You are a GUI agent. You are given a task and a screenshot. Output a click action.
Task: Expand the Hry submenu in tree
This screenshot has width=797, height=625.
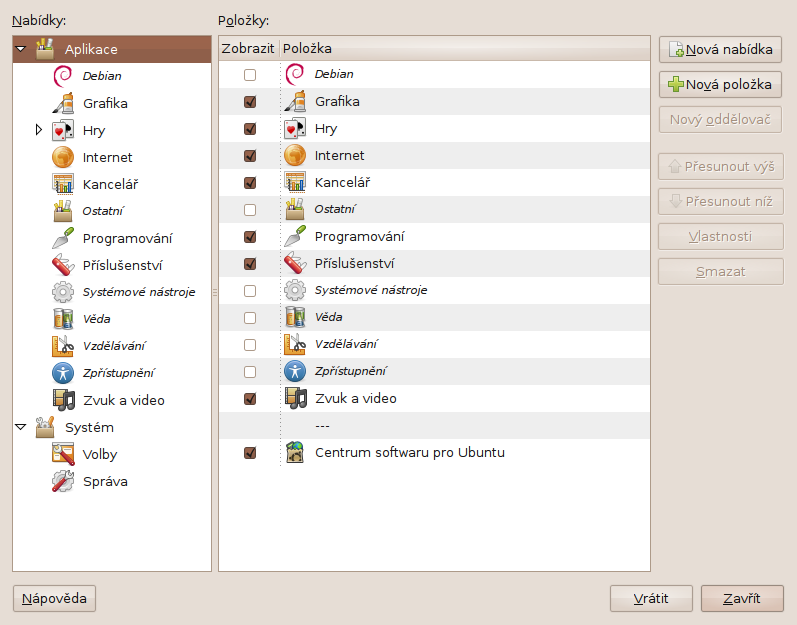pyautogui.click(x=39, y=130)
